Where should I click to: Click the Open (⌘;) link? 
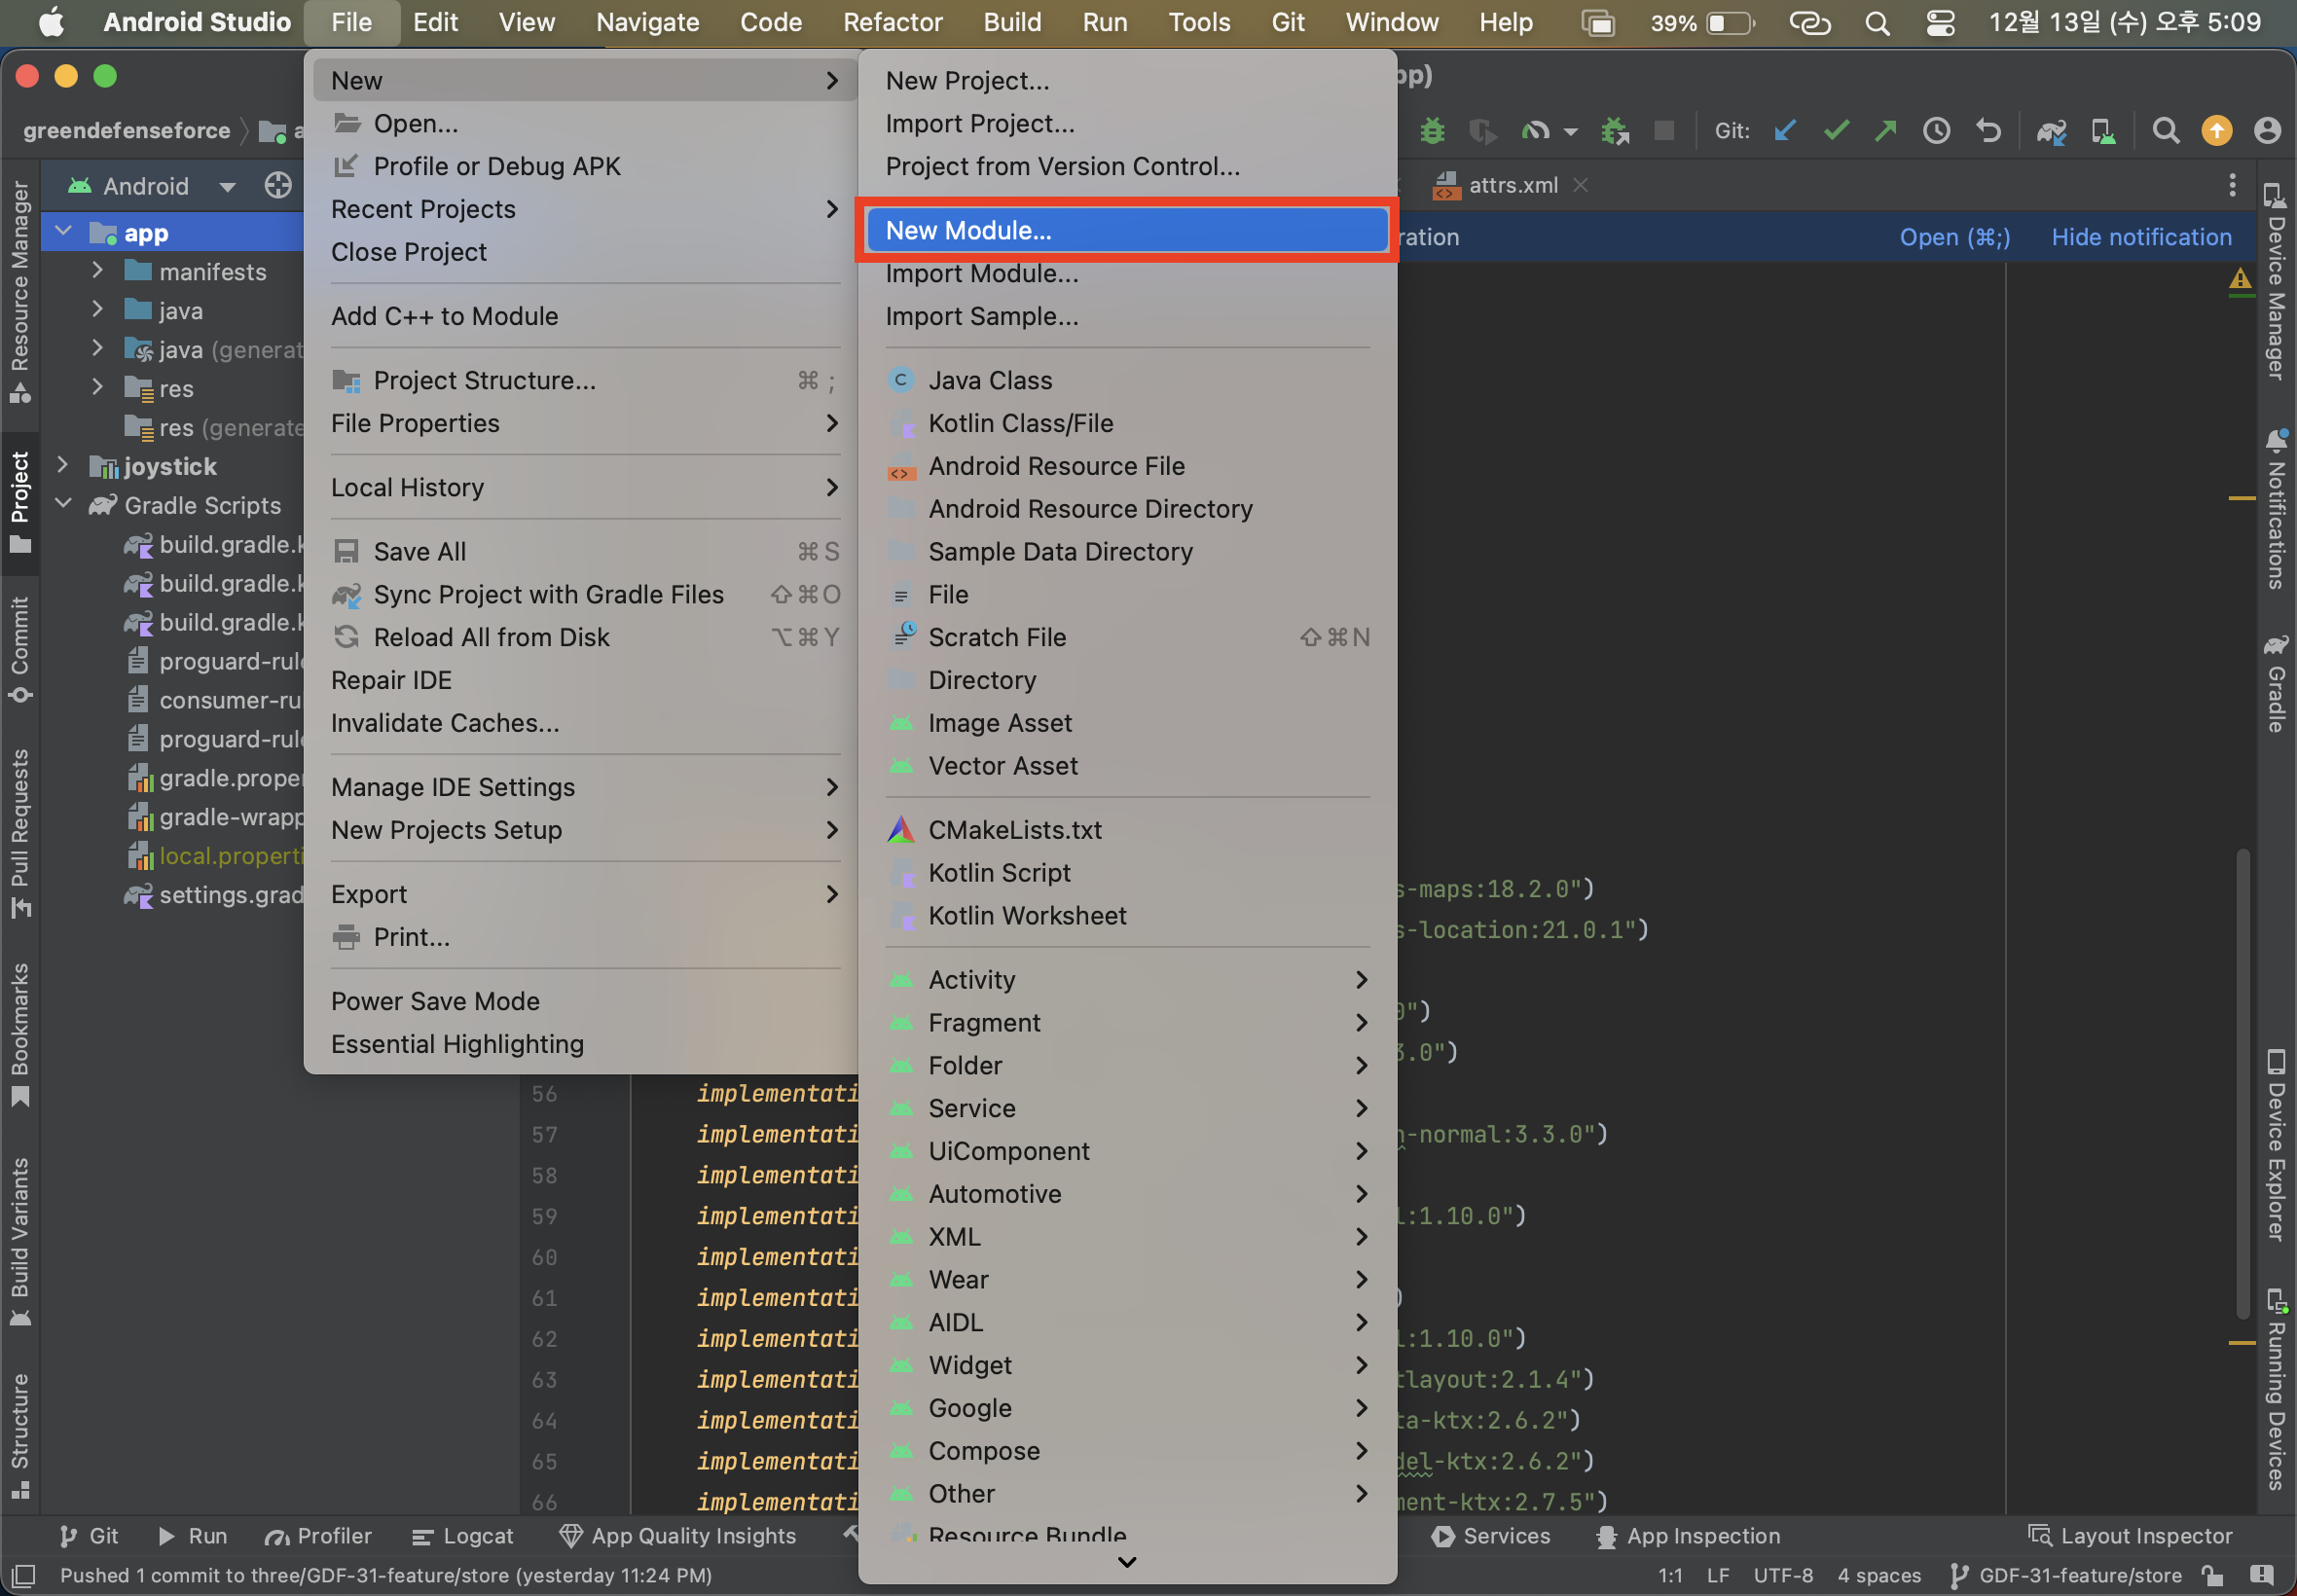1954,237
